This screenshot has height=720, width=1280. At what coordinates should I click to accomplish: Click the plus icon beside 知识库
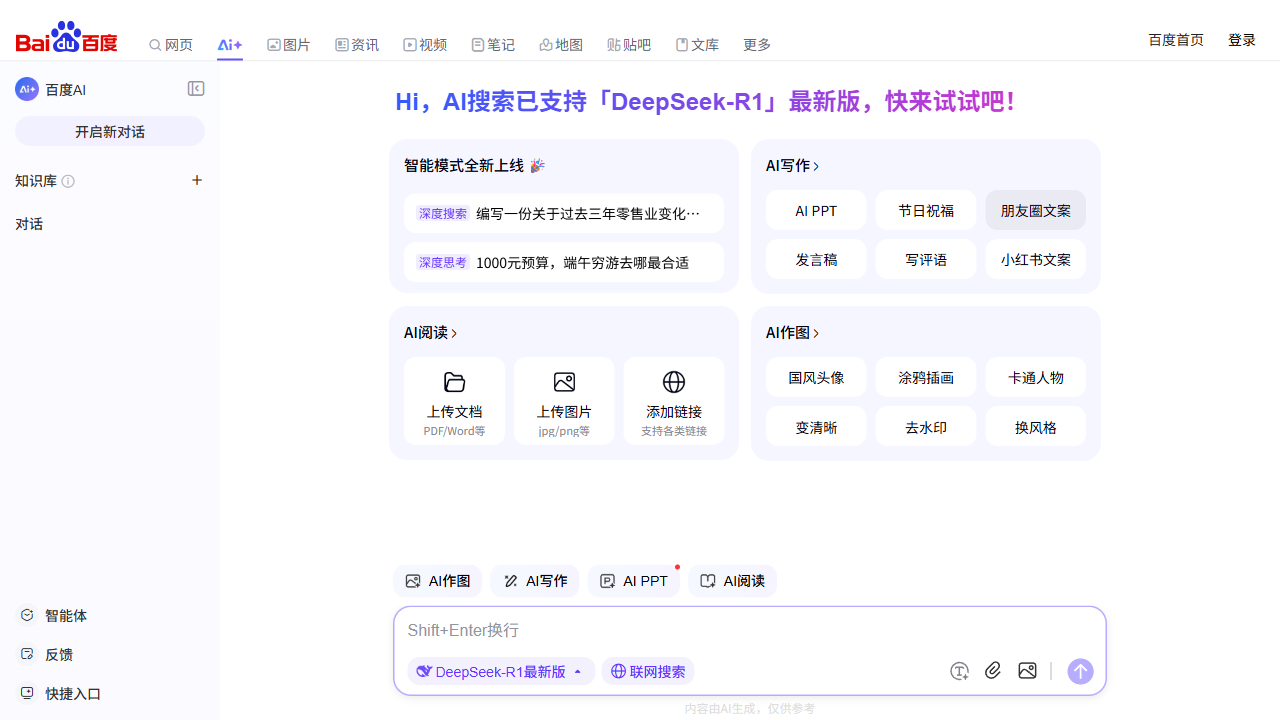(x=197, y=180)
